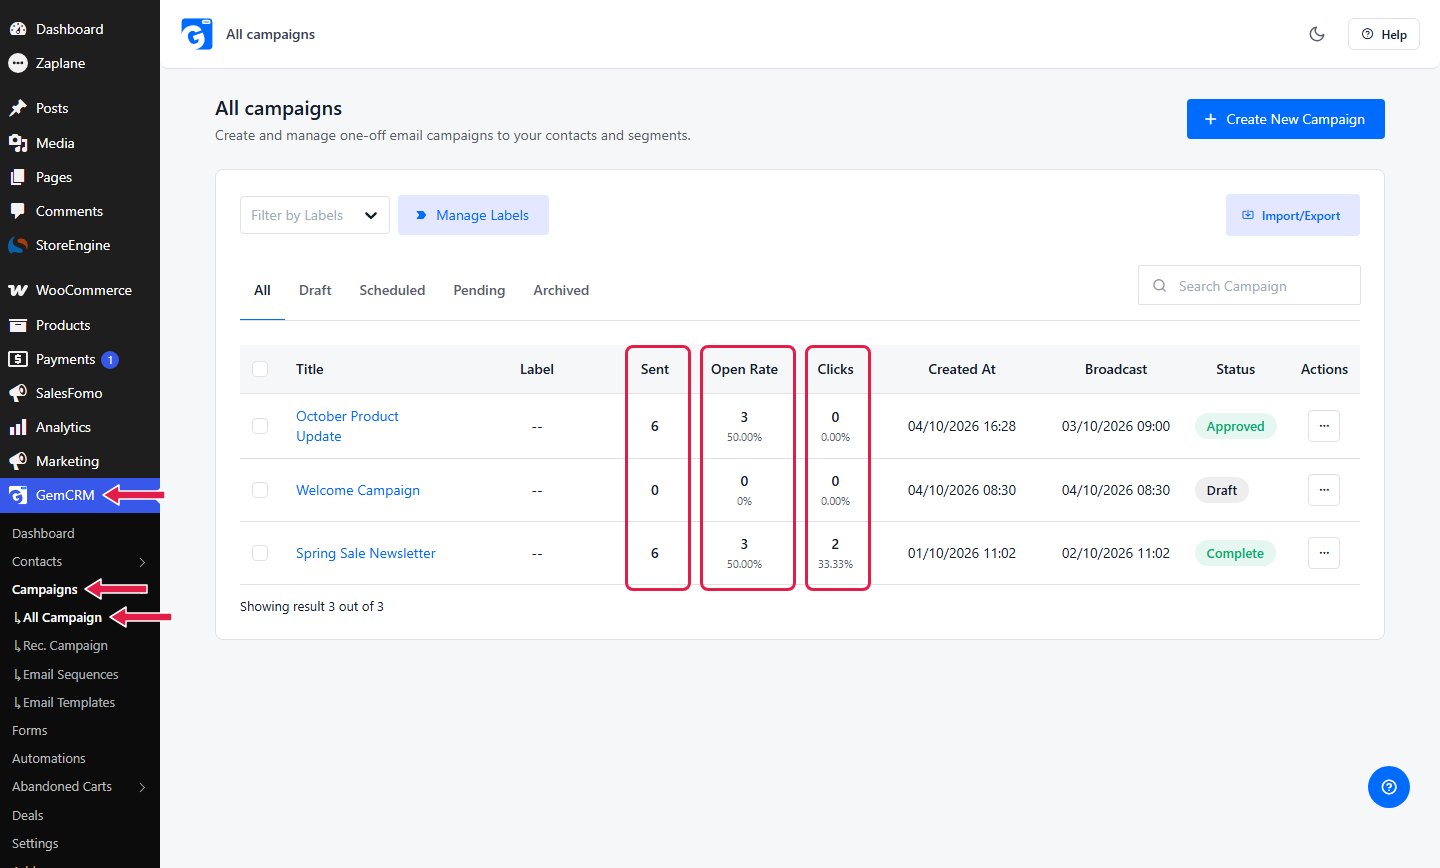Open WooCommerce icon in the sidebar

(x=18, y=290)
